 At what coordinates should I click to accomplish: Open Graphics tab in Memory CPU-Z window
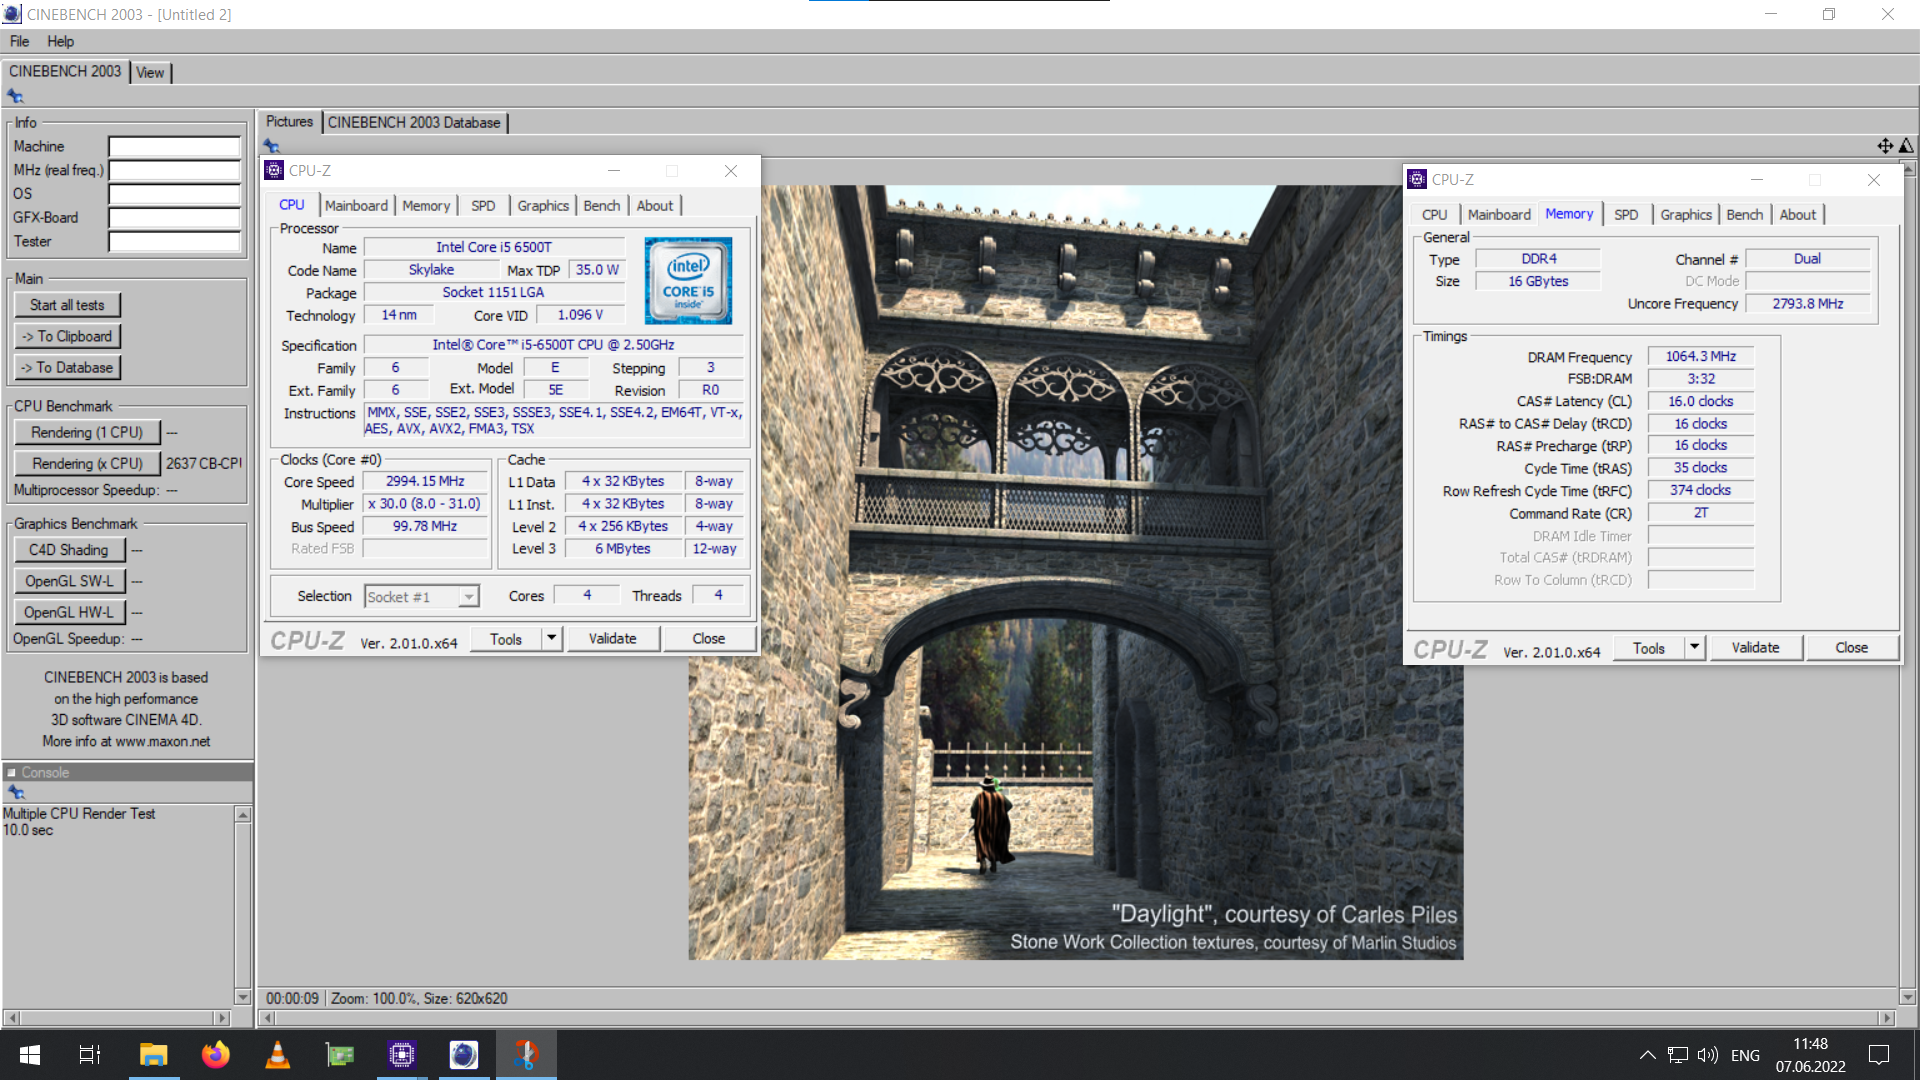coord(1686,215)
